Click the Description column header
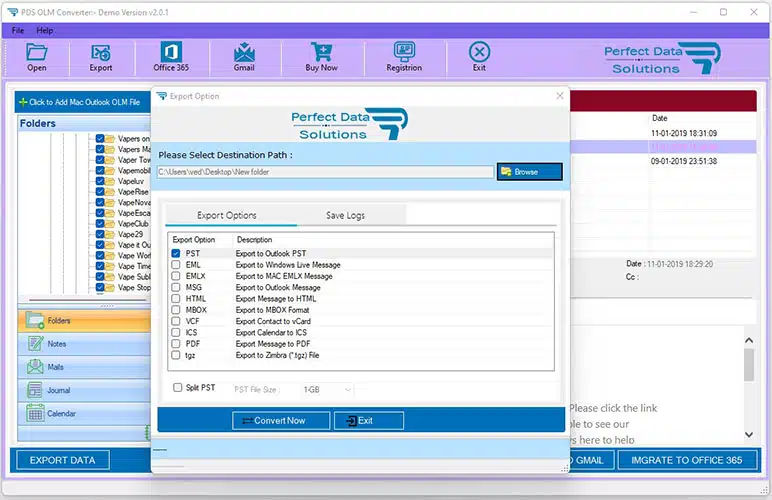The width and height of the screenshot is (772, 500). (x=255, y=240)
